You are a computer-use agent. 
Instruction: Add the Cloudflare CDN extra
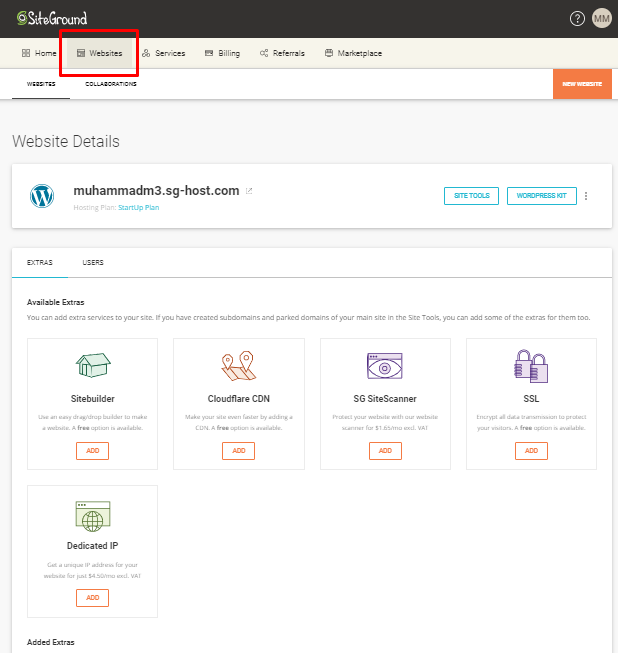239,451
